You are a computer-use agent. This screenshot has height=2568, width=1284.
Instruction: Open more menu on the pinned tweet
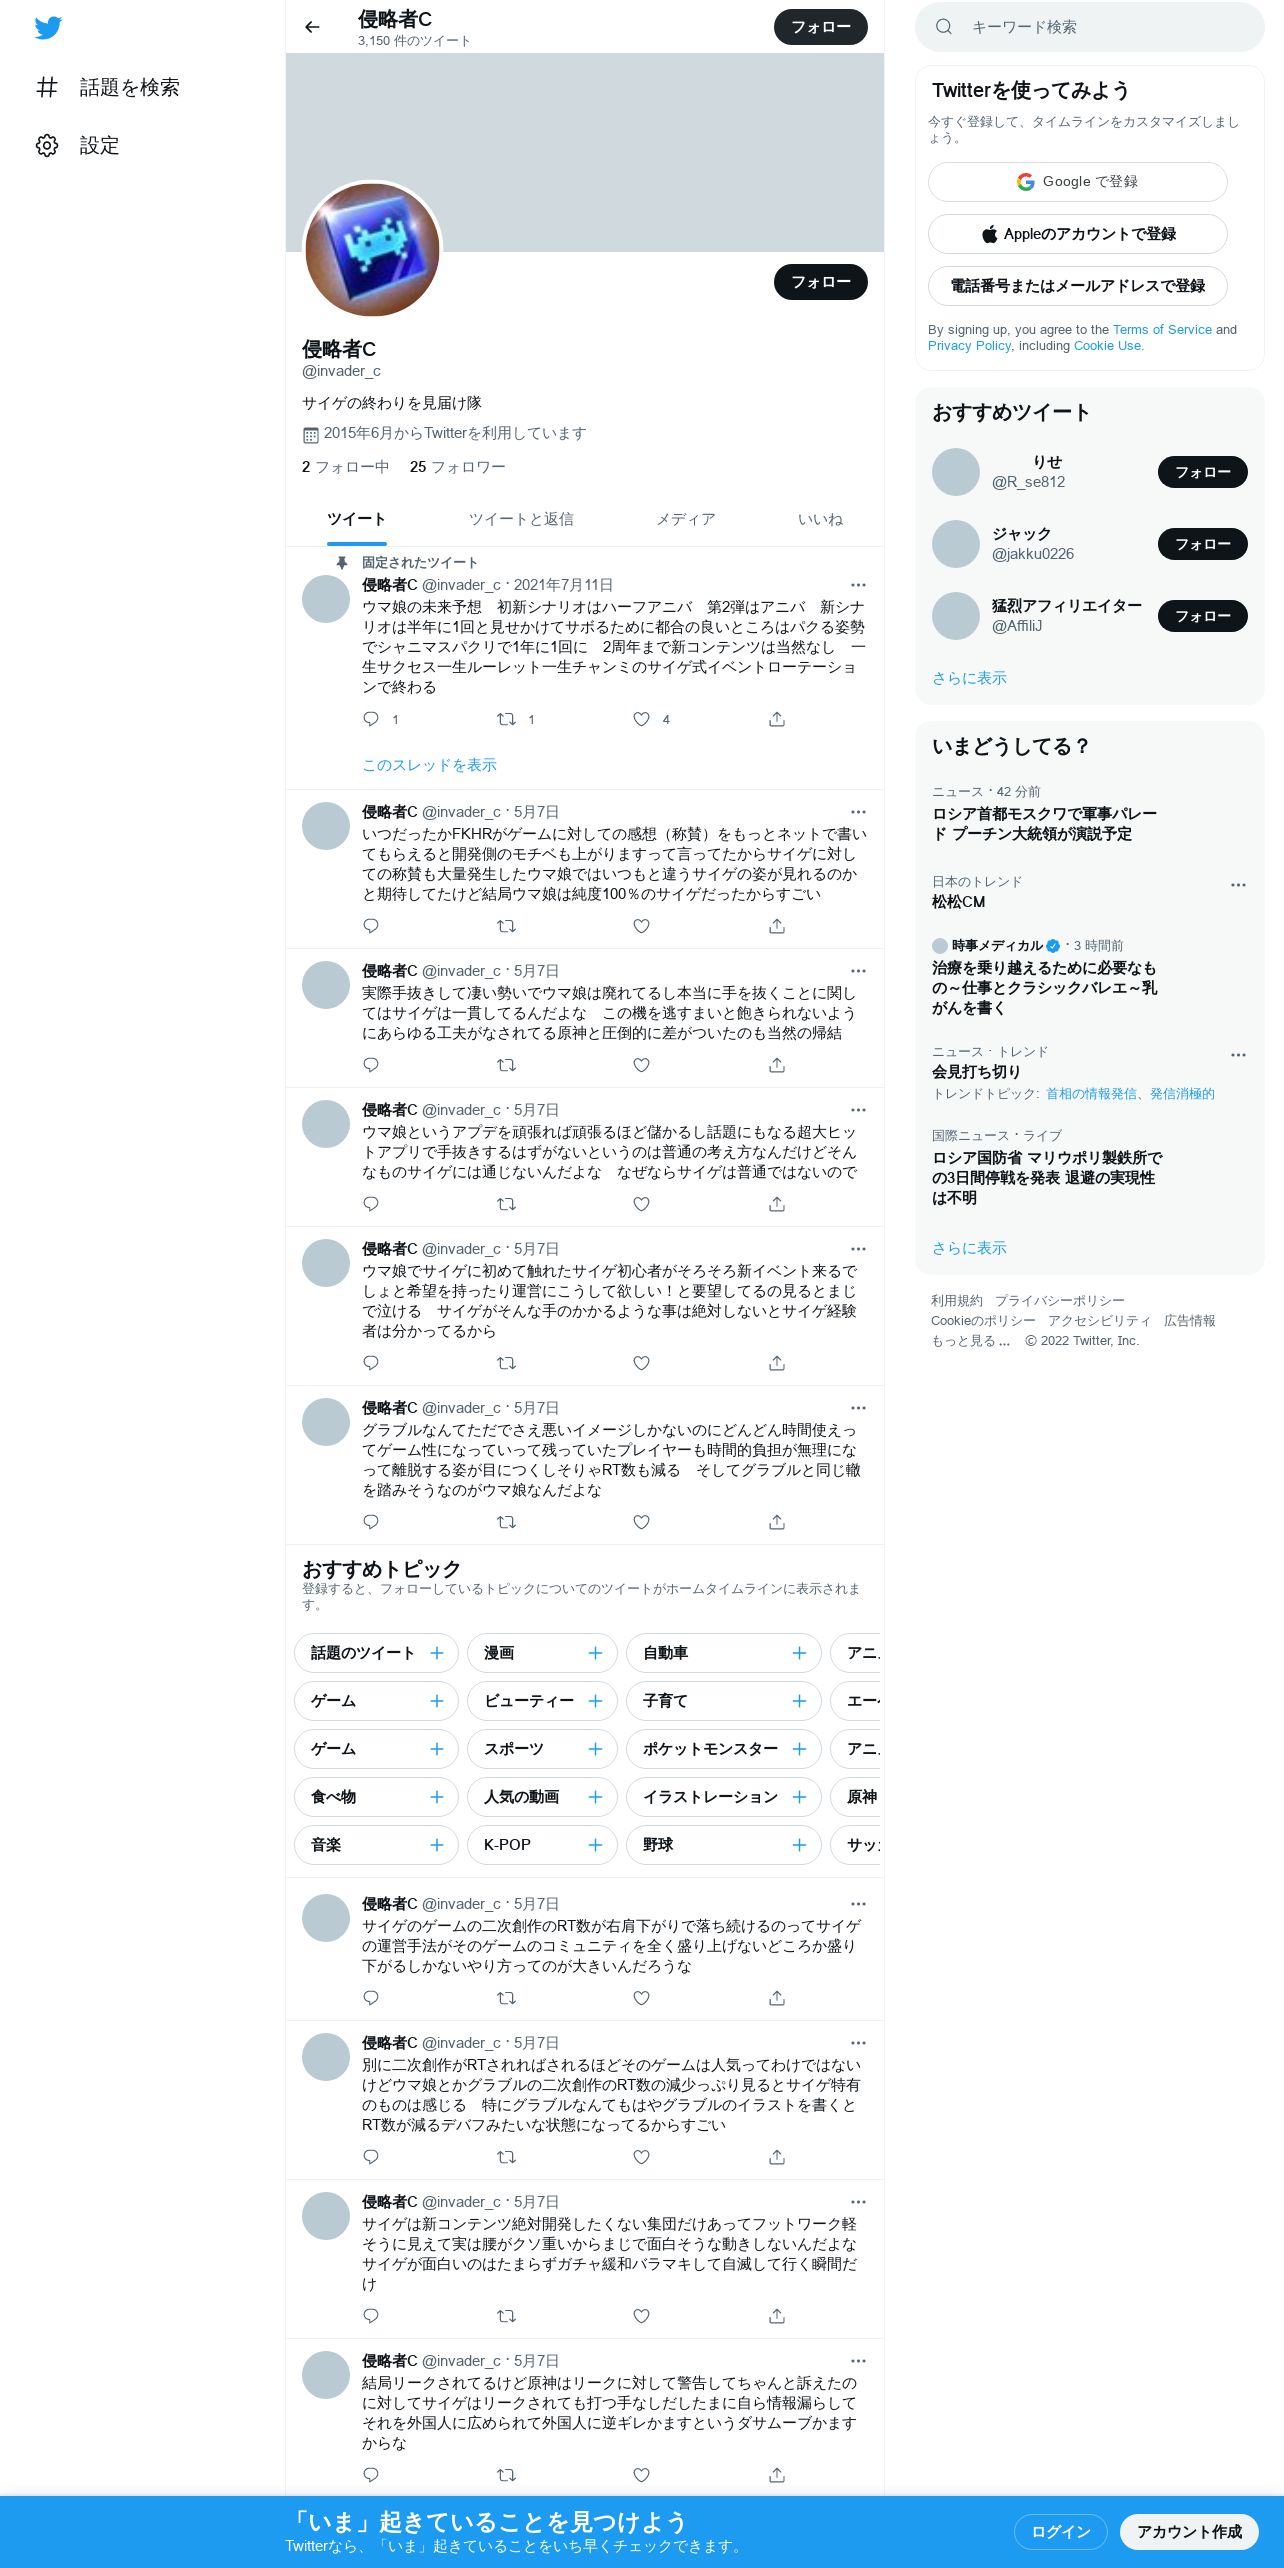click(x=858, y=585)
